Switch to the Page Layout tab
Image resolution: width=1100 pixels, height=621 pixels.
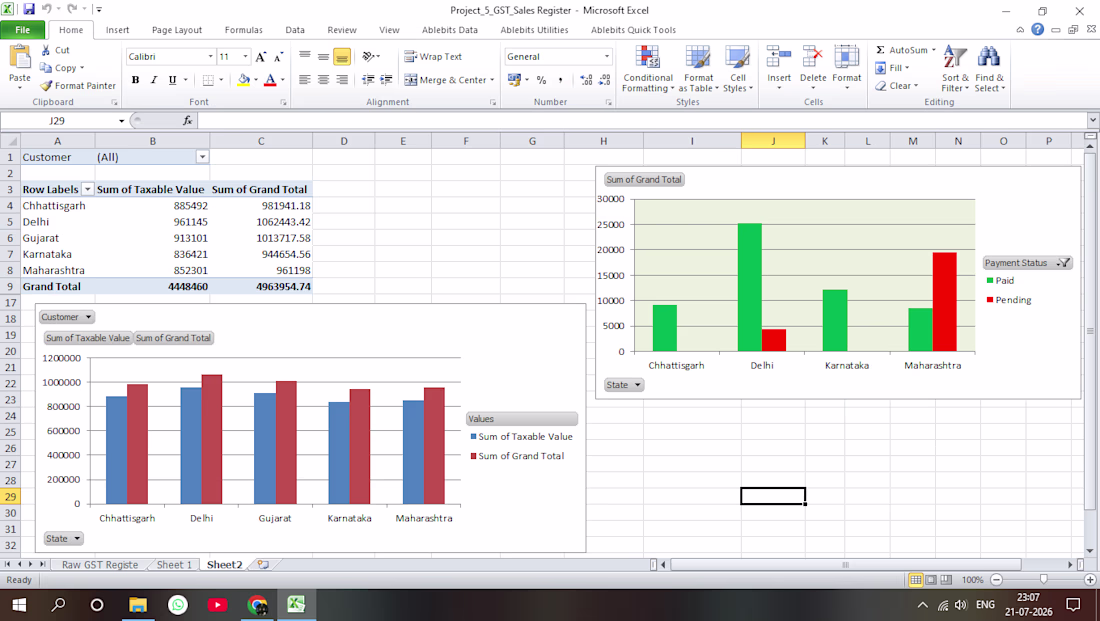pos(177,30)
